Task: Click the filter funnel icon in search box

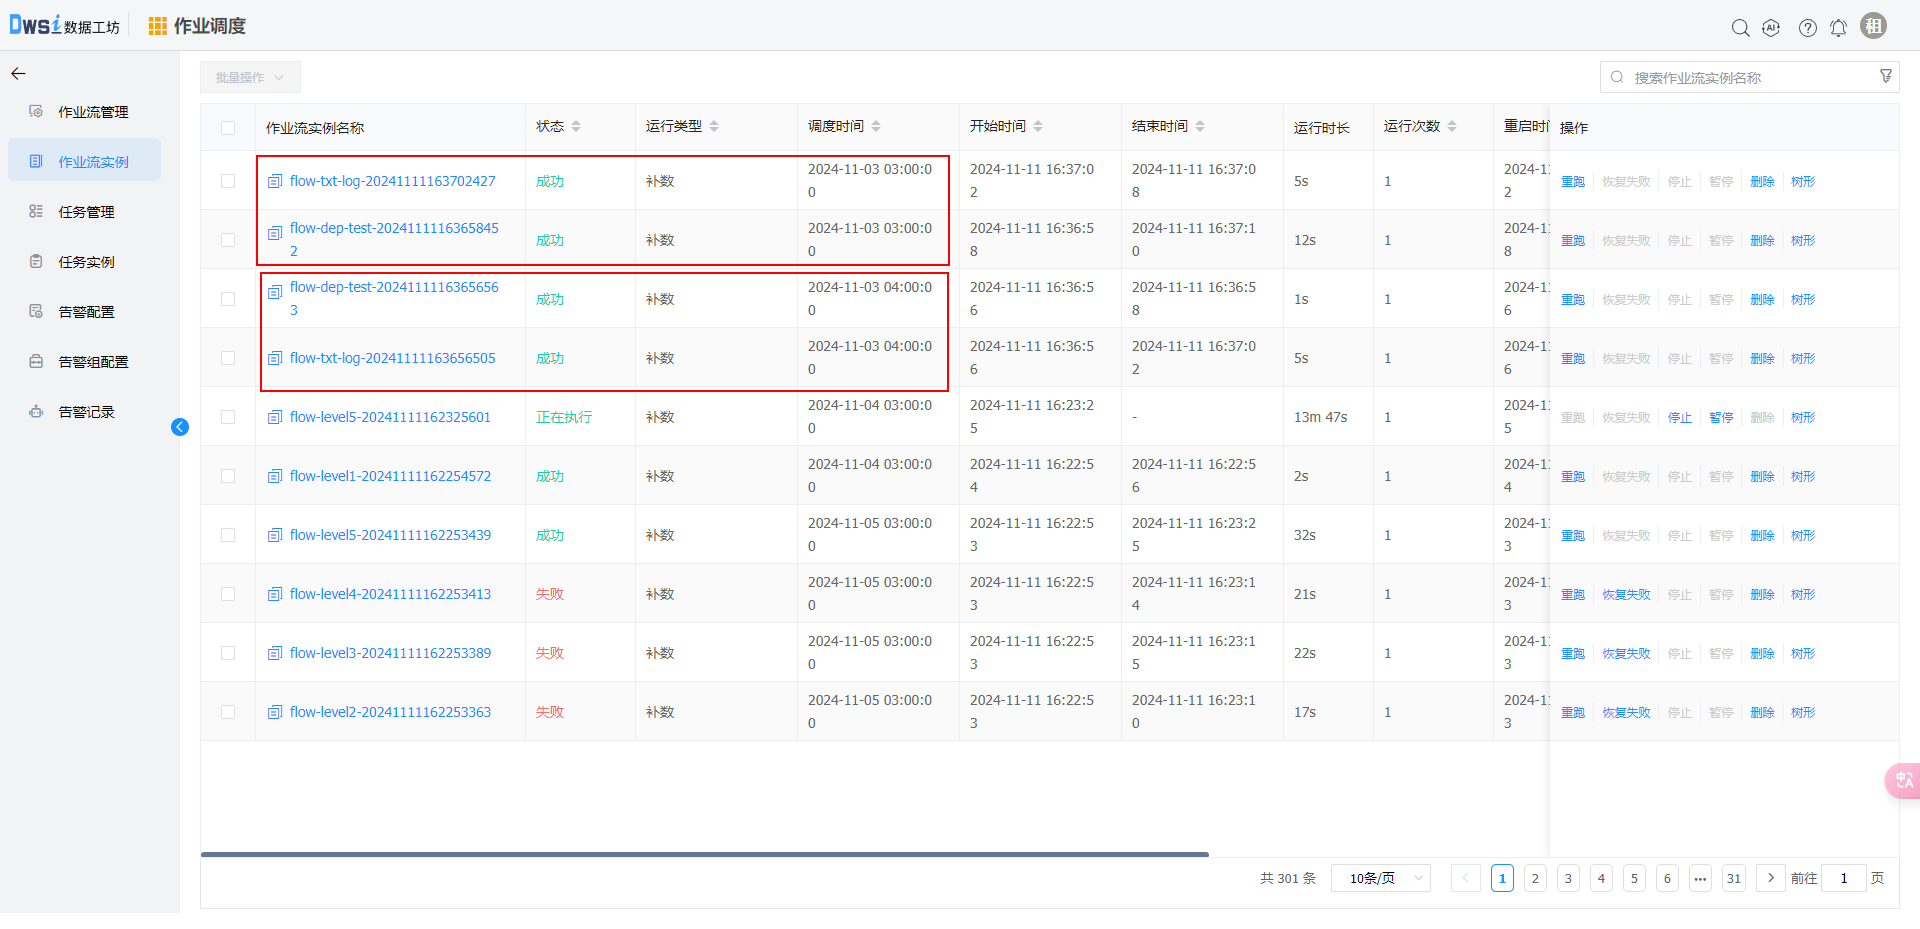Action: (x=1885, y=77)
